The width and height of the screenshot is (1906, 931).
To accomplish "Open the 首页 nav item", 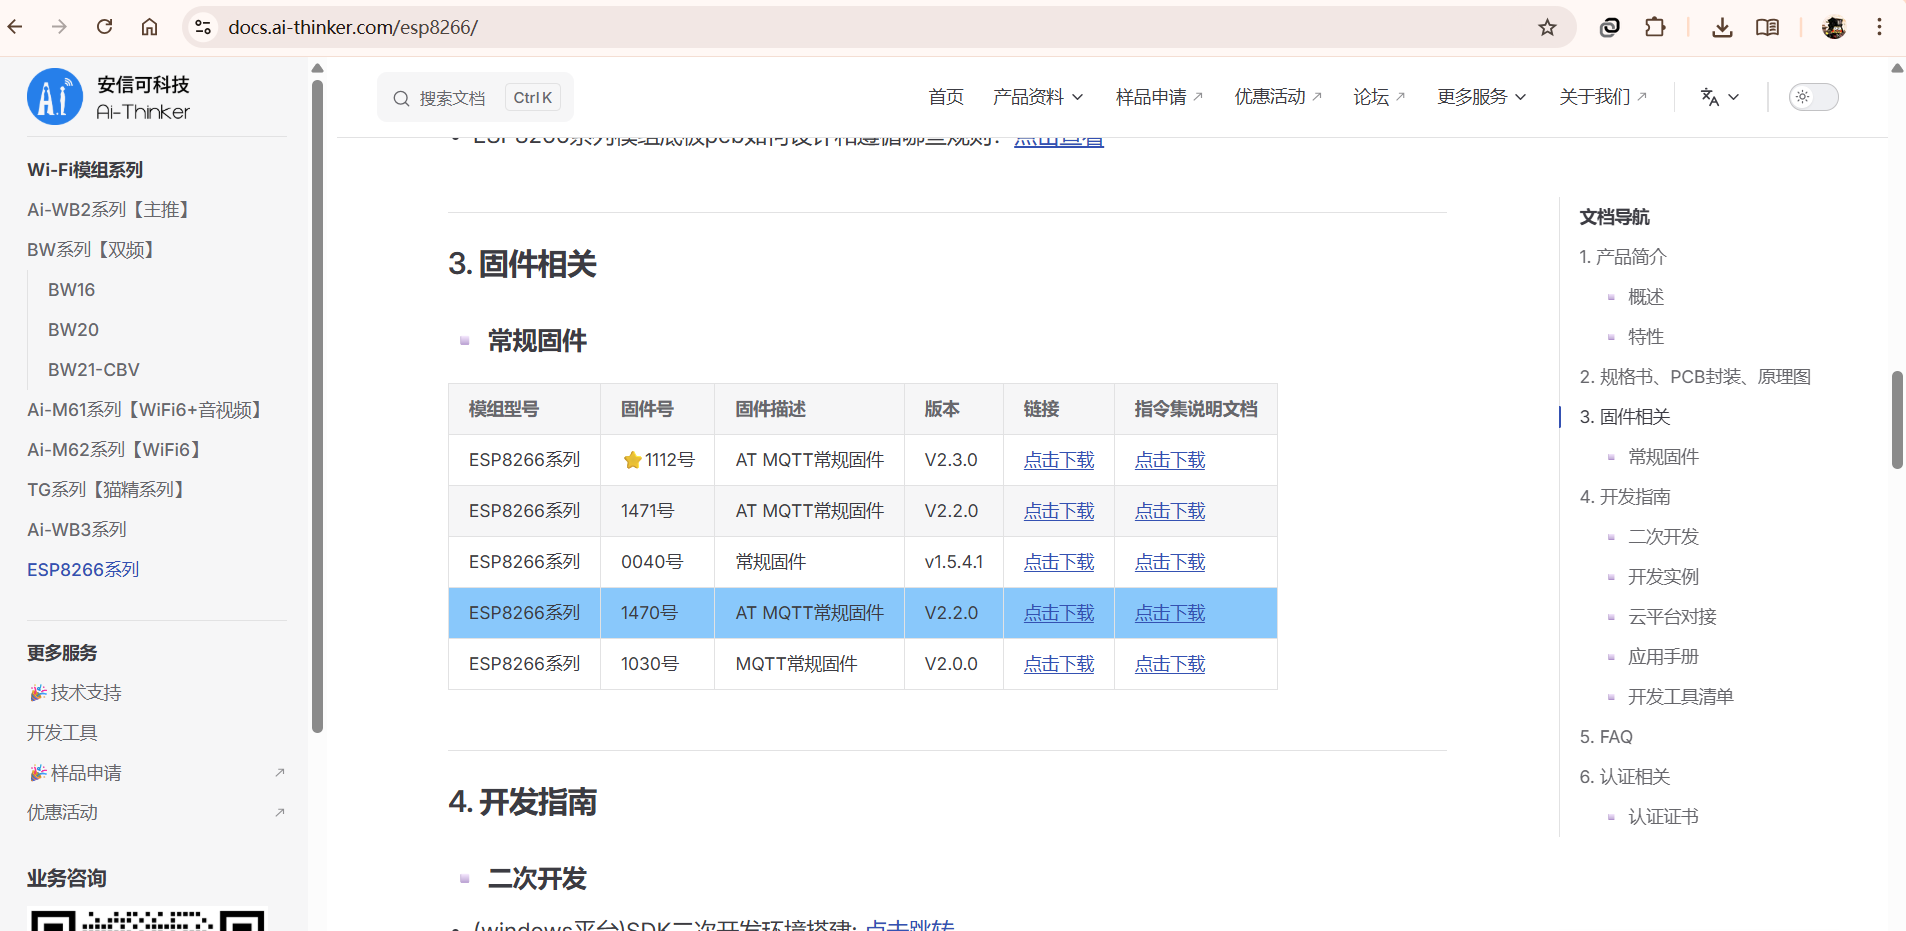I will 945,97.
